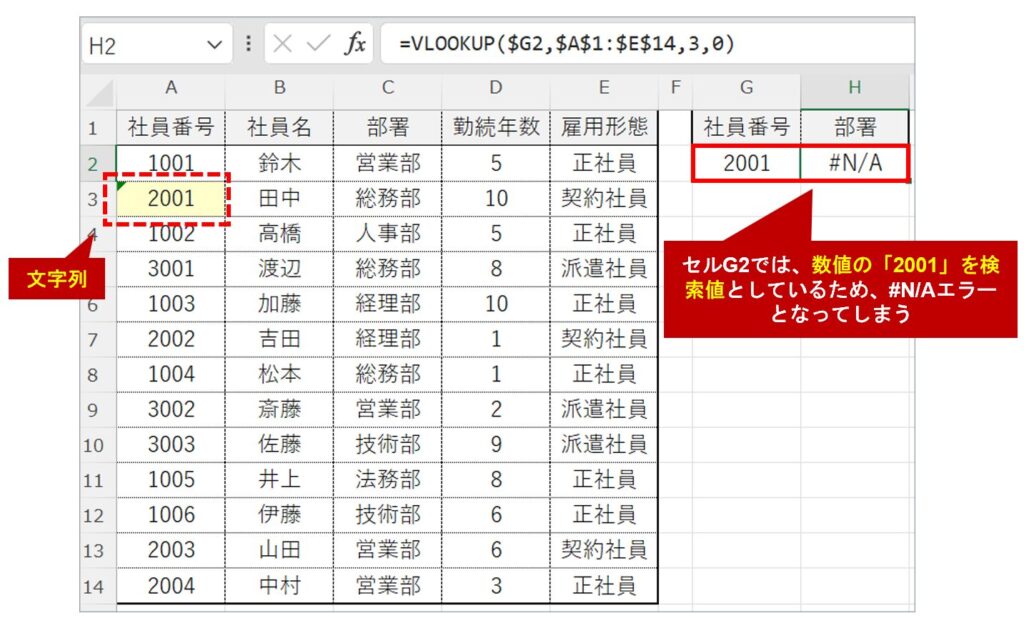1024x618 pixels.
Task: Click the 雇用形態 header cell
Action: click(x=603, y=127)
